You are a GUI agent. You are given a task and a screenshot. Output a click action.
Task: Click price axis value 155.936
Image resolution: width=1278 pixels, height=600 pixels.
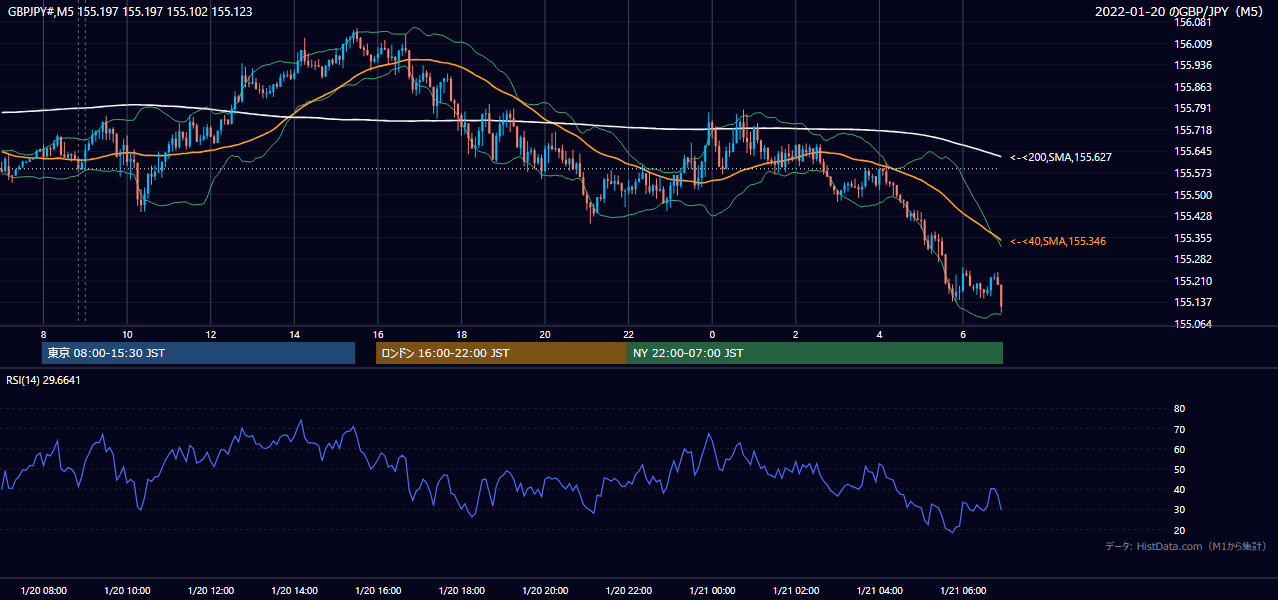pyautogui.click(x=1193, y=66)
